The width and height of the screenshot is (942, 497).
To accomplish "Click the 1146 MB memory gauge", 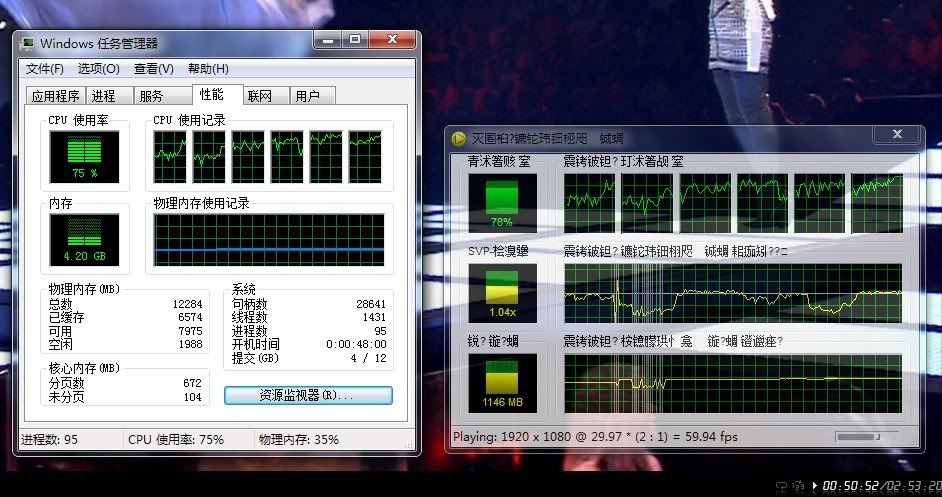I will tap(502, 382).
